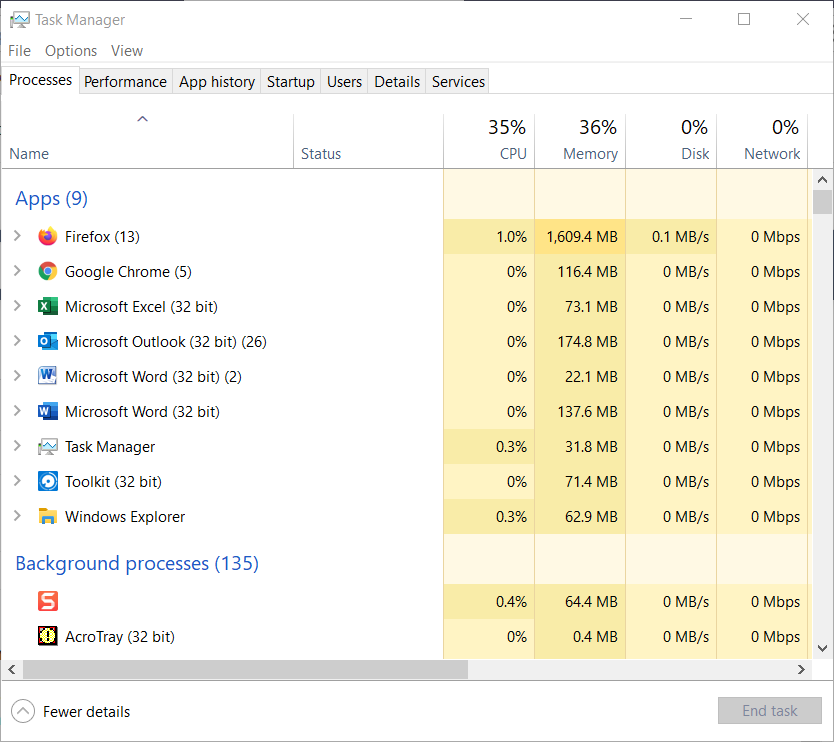Screen dimensions: 834x742
Task: Switch to the Startup tab
Action: pyautogui.click(x=290, y=81)
